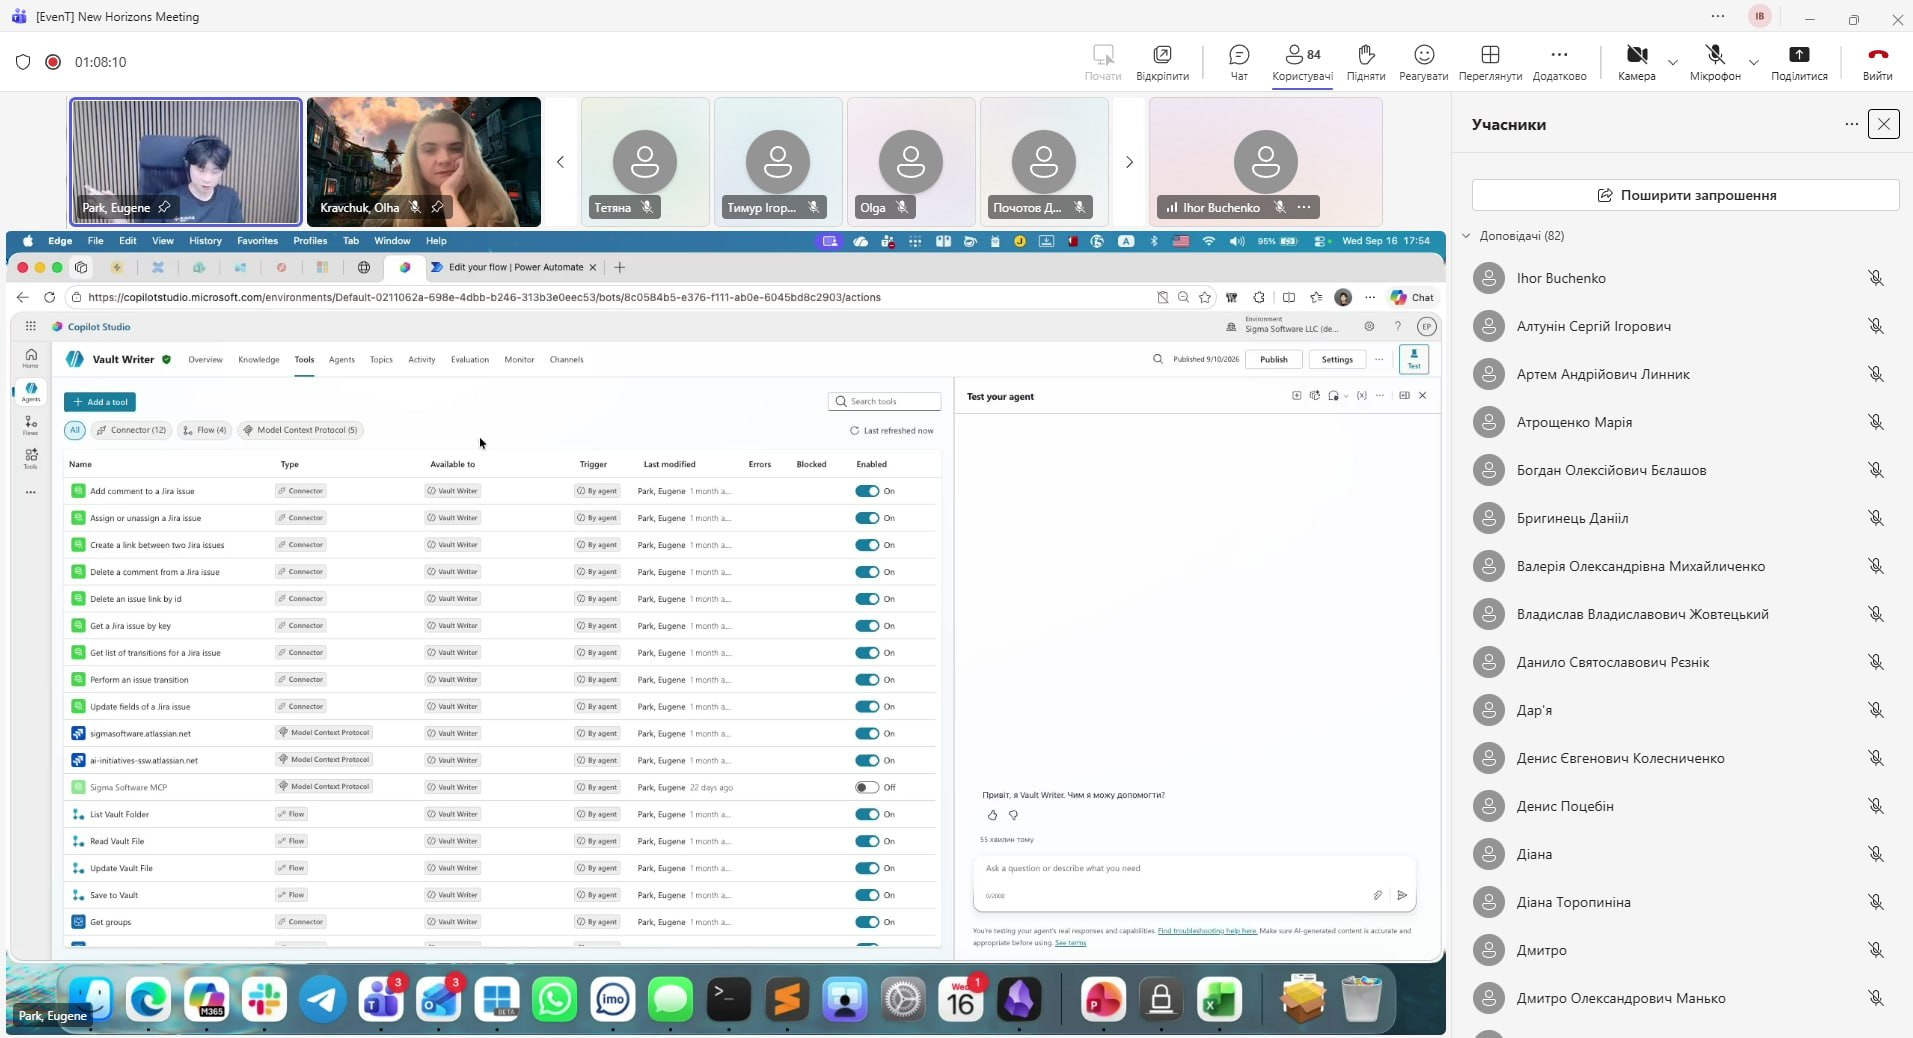Image resolution: width=1913 pixels, height=1038 pixels.
Task: Open the microphone options dropdown arrow
Action: [x=1753, y=62]
